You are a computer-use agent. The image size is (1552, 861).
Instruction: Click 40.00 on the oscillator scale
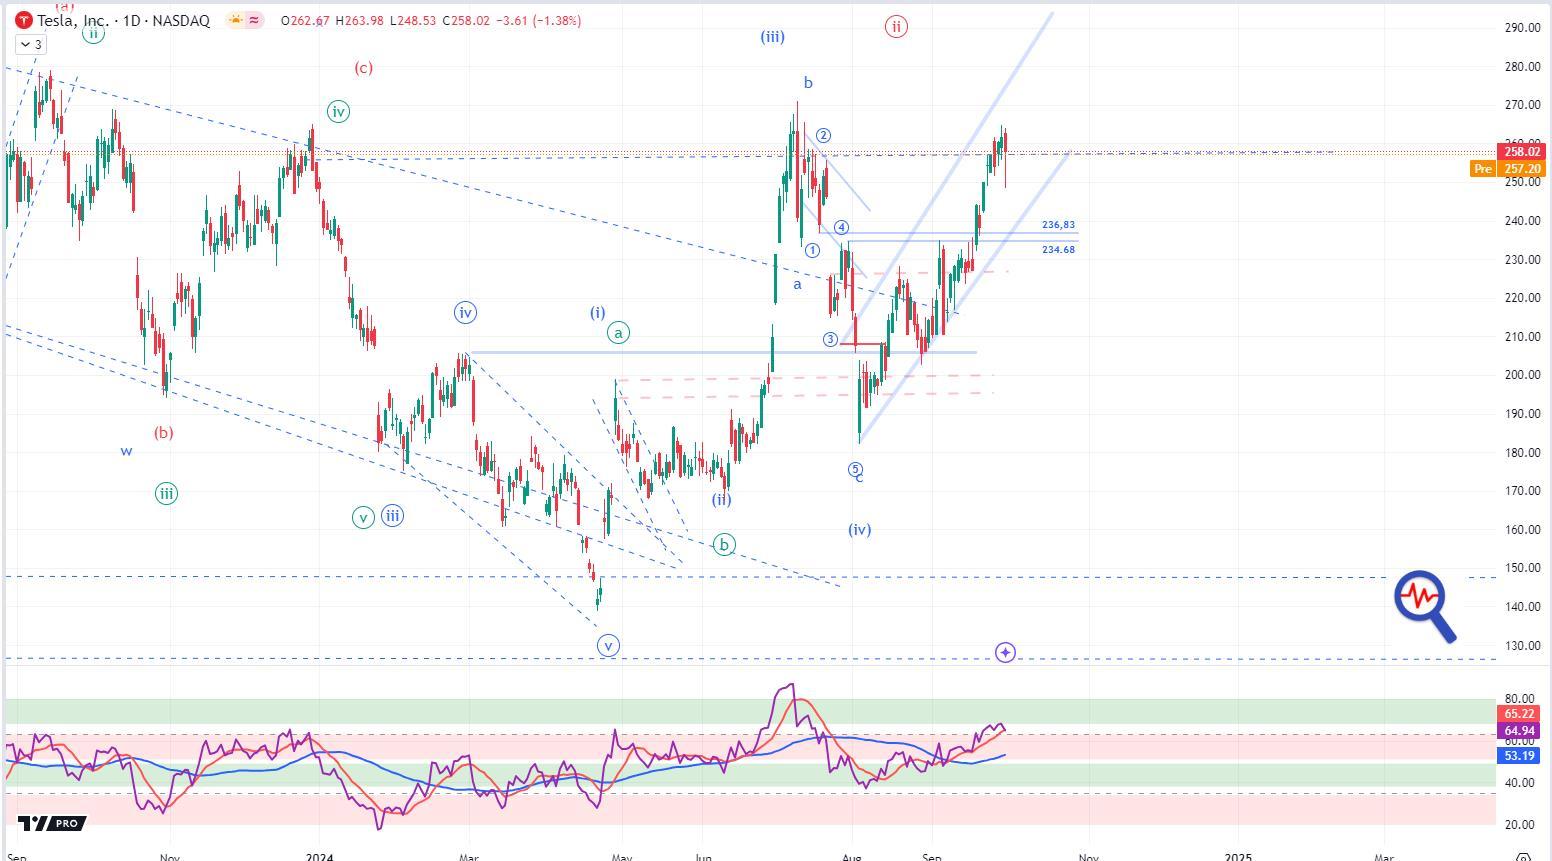click(1521, 783)
